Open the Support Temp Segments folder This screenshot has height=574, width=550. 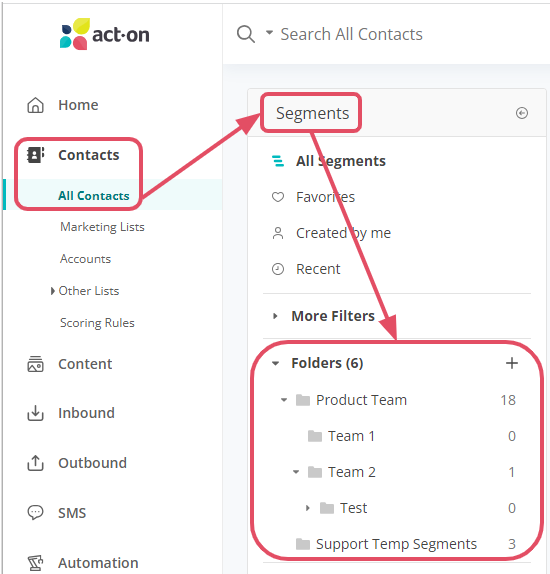(396, 544)
